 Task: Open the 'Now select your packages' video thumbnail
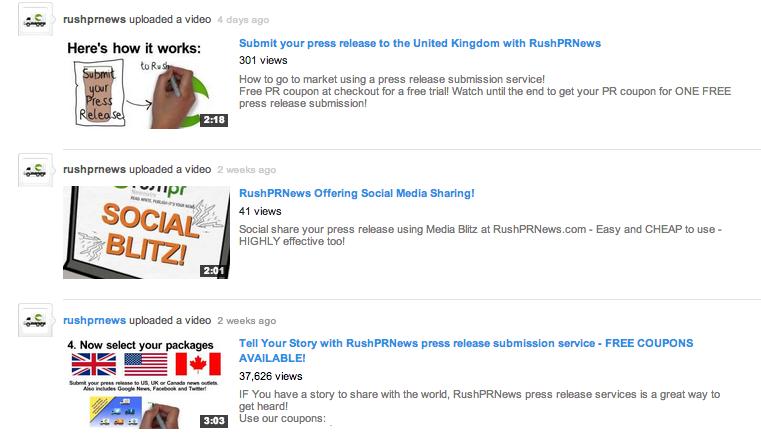[146, 383]
